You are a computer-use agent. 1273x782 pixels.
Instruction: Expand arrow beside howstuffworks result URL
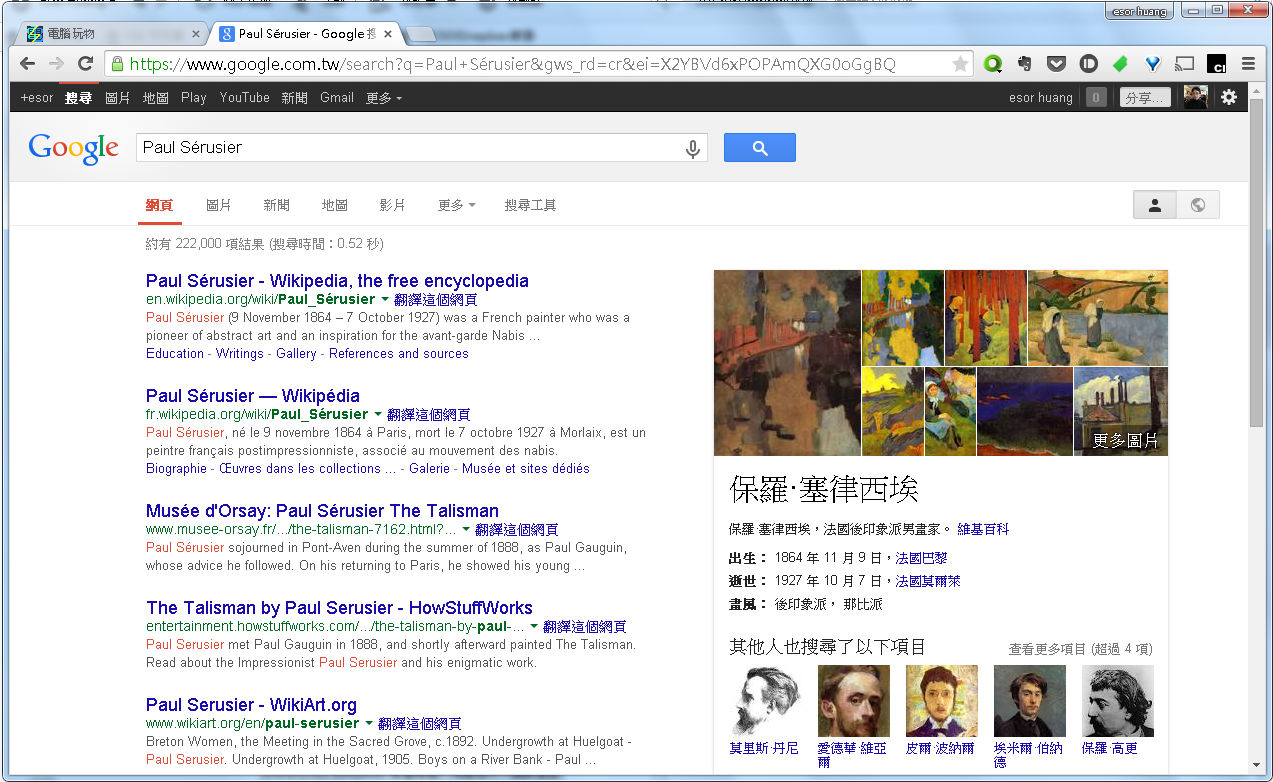(533, 627)
